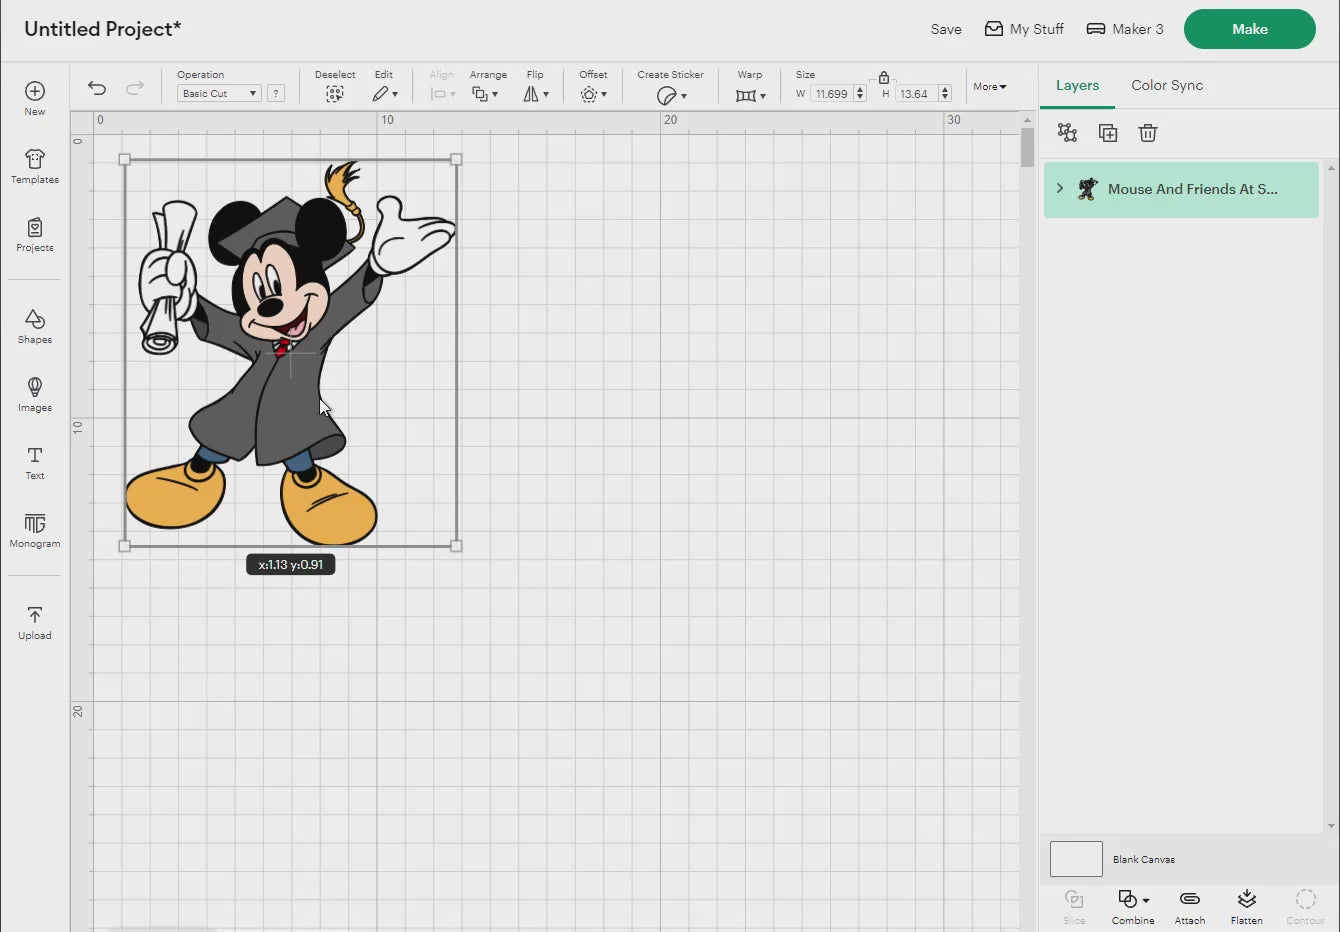Open the Warp dropdown
Viewport: 1340px width, 932px height.
tap(750, 95)
